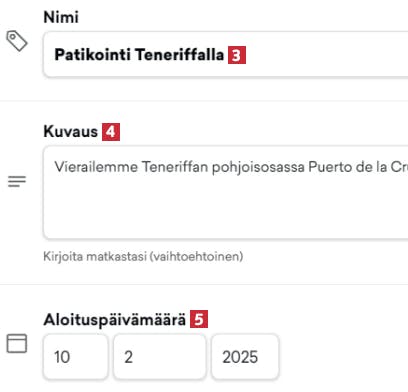Click the text lines icon beside Kuvaus
408x392 pixels.
click(x=17, y=182)
